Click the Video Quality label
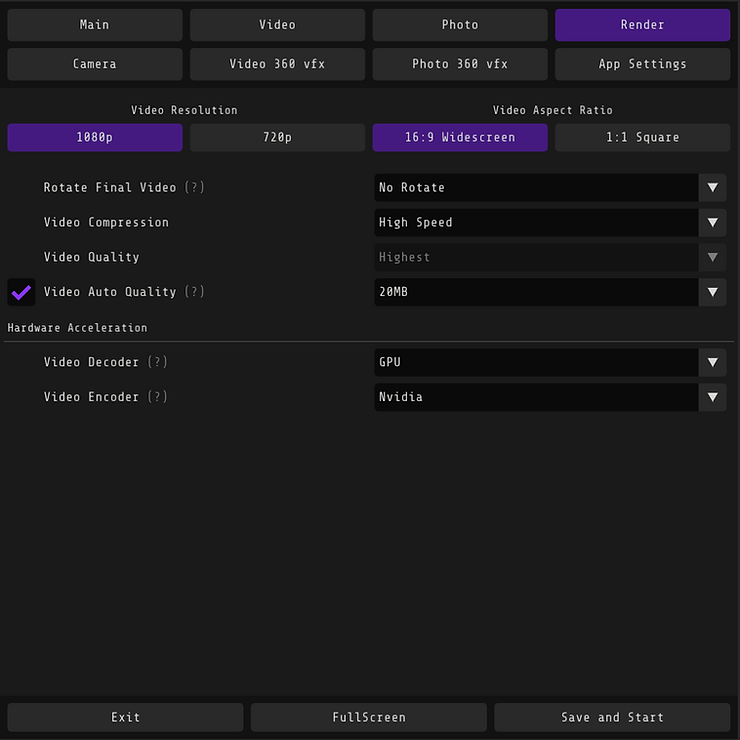This screenshot has height=740, width=740. pos(92,257)
